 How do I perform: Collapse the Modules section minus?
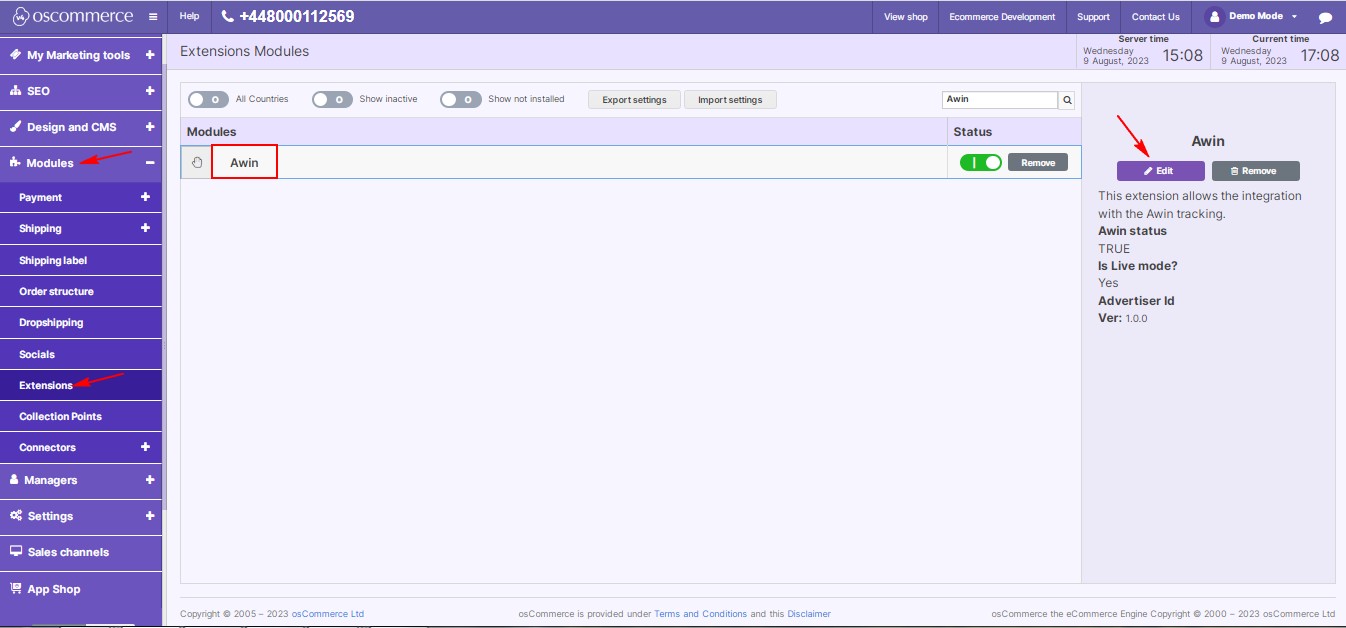(150, 163)
